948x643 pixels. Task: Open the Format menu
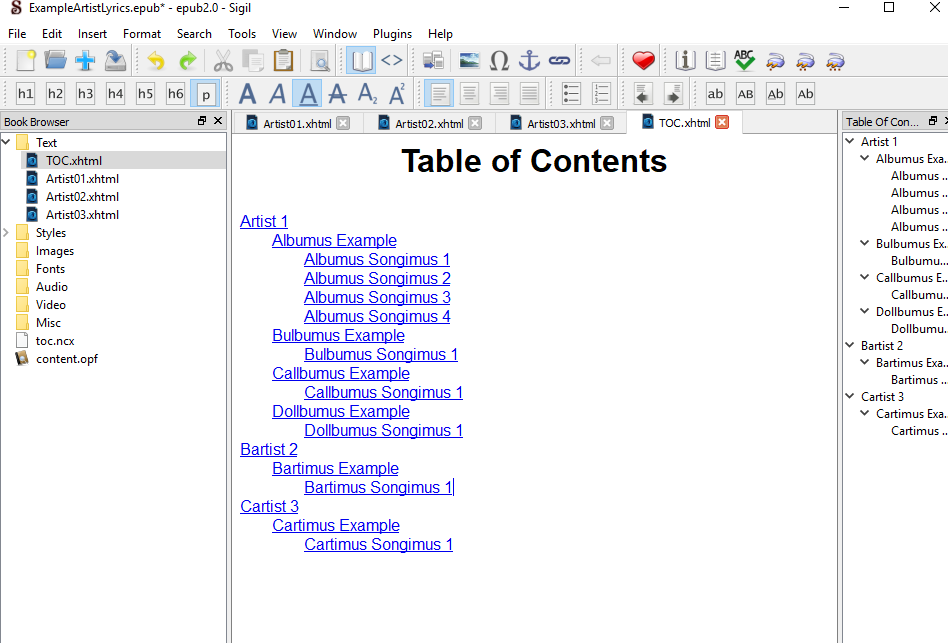pyautogui.click(x=141, y=34)
